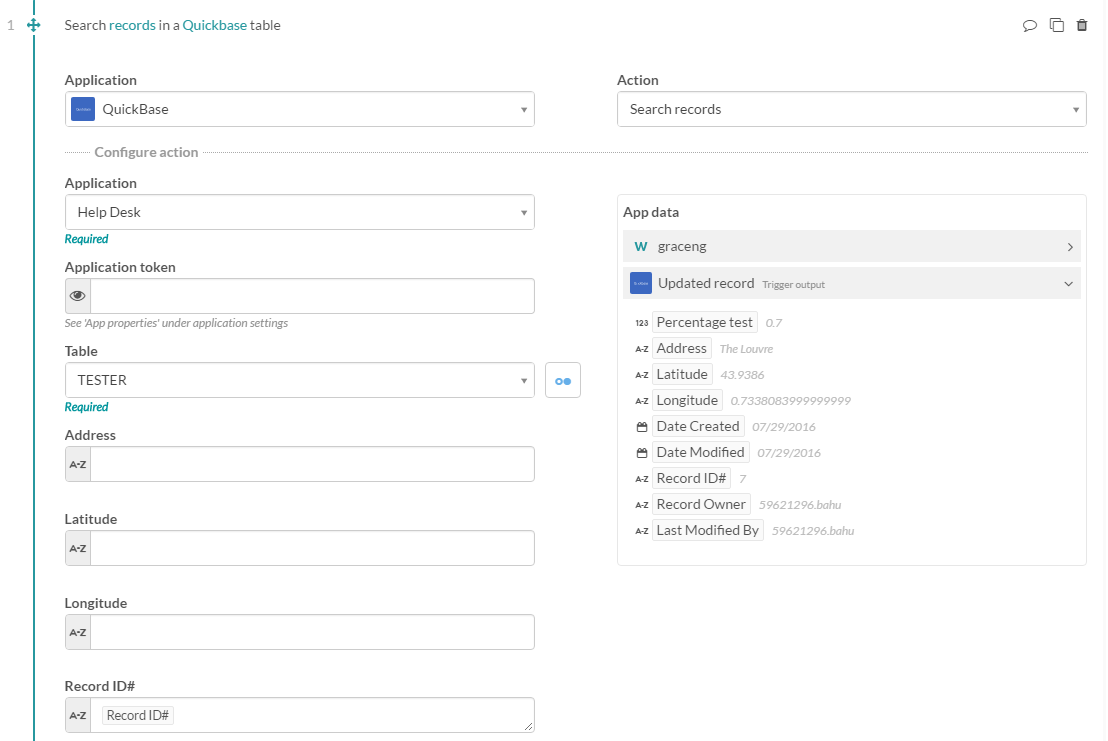The height and width of the screenshot is (741, 1108).
Task: Click the move step handle icon
Action: point(33,25)
